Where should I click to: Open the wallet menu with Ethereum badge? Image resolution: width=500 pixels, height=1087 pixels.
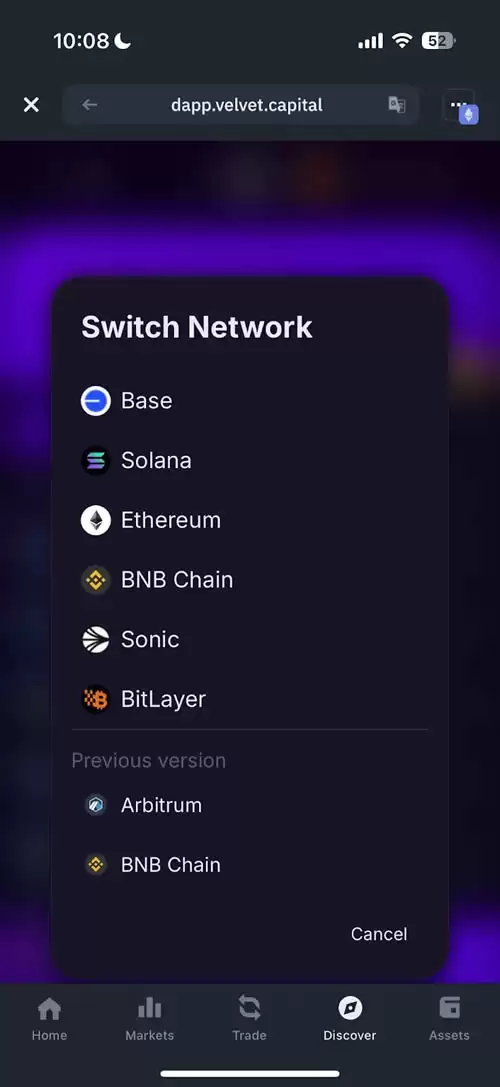pyautogui.click(x=460, y=106)
